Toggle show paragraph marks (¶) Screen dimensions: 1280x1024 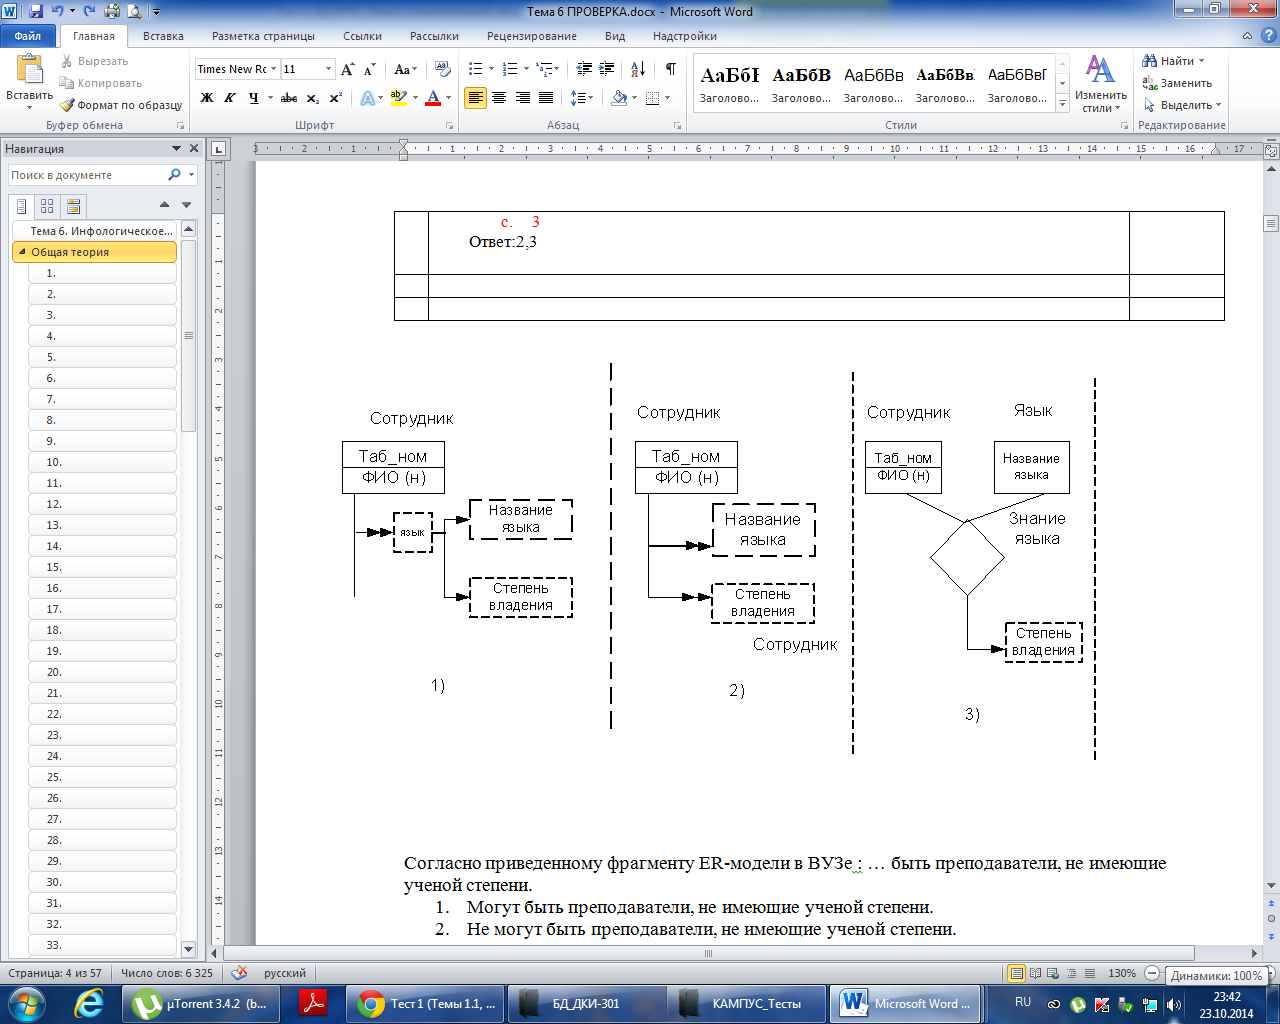click(x=671, y=69)
